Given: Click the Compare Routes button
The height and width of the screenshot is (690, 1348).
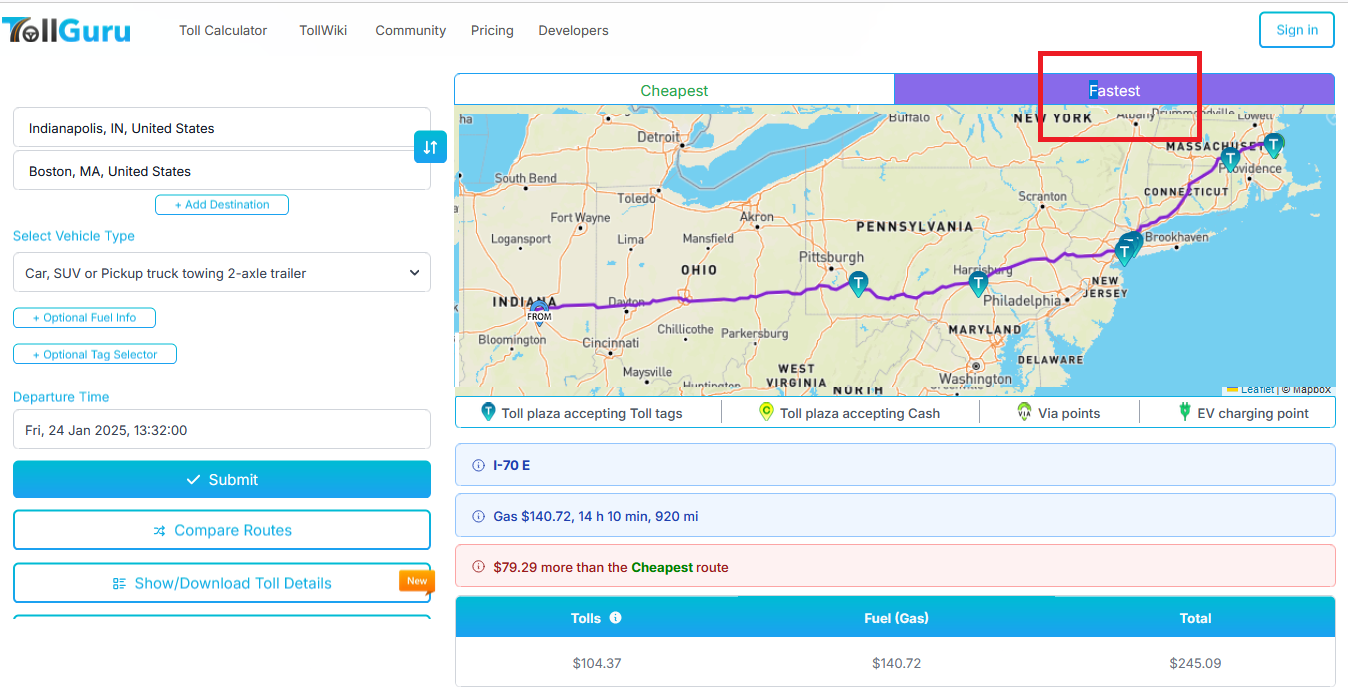Looking at the screenshot, I should [x=222, y=530].
